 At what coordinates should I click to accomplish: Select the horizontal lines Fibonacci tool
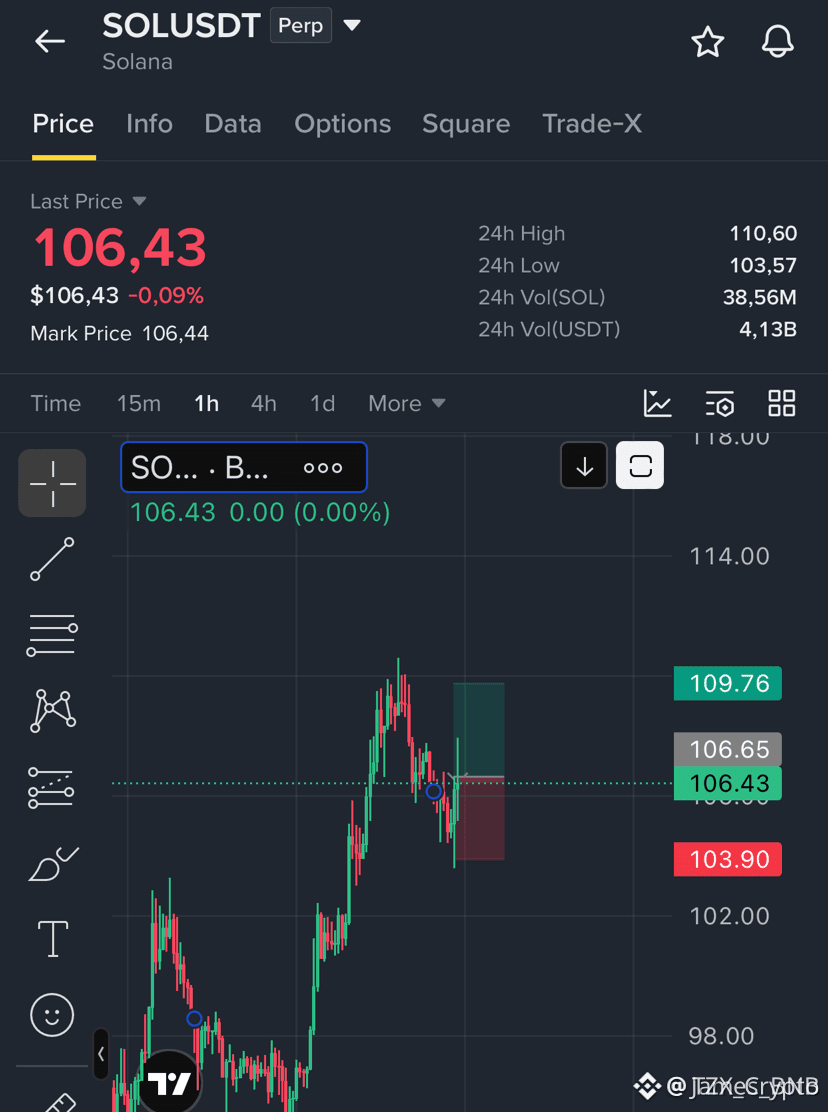(x=52, y=635)
